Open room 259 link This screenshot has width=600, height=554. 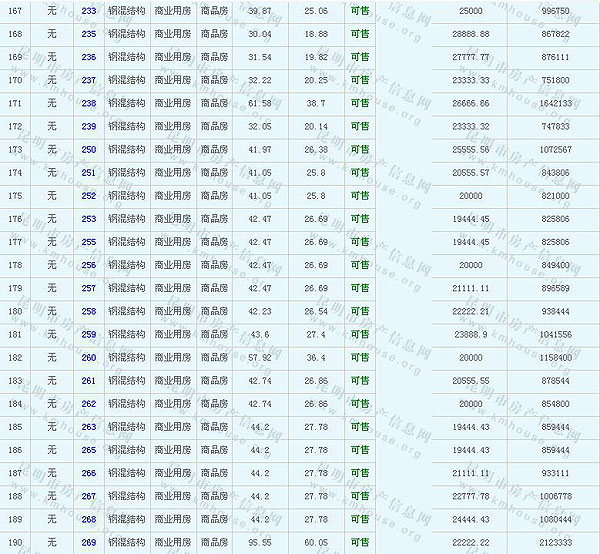(x=89, y=335)
